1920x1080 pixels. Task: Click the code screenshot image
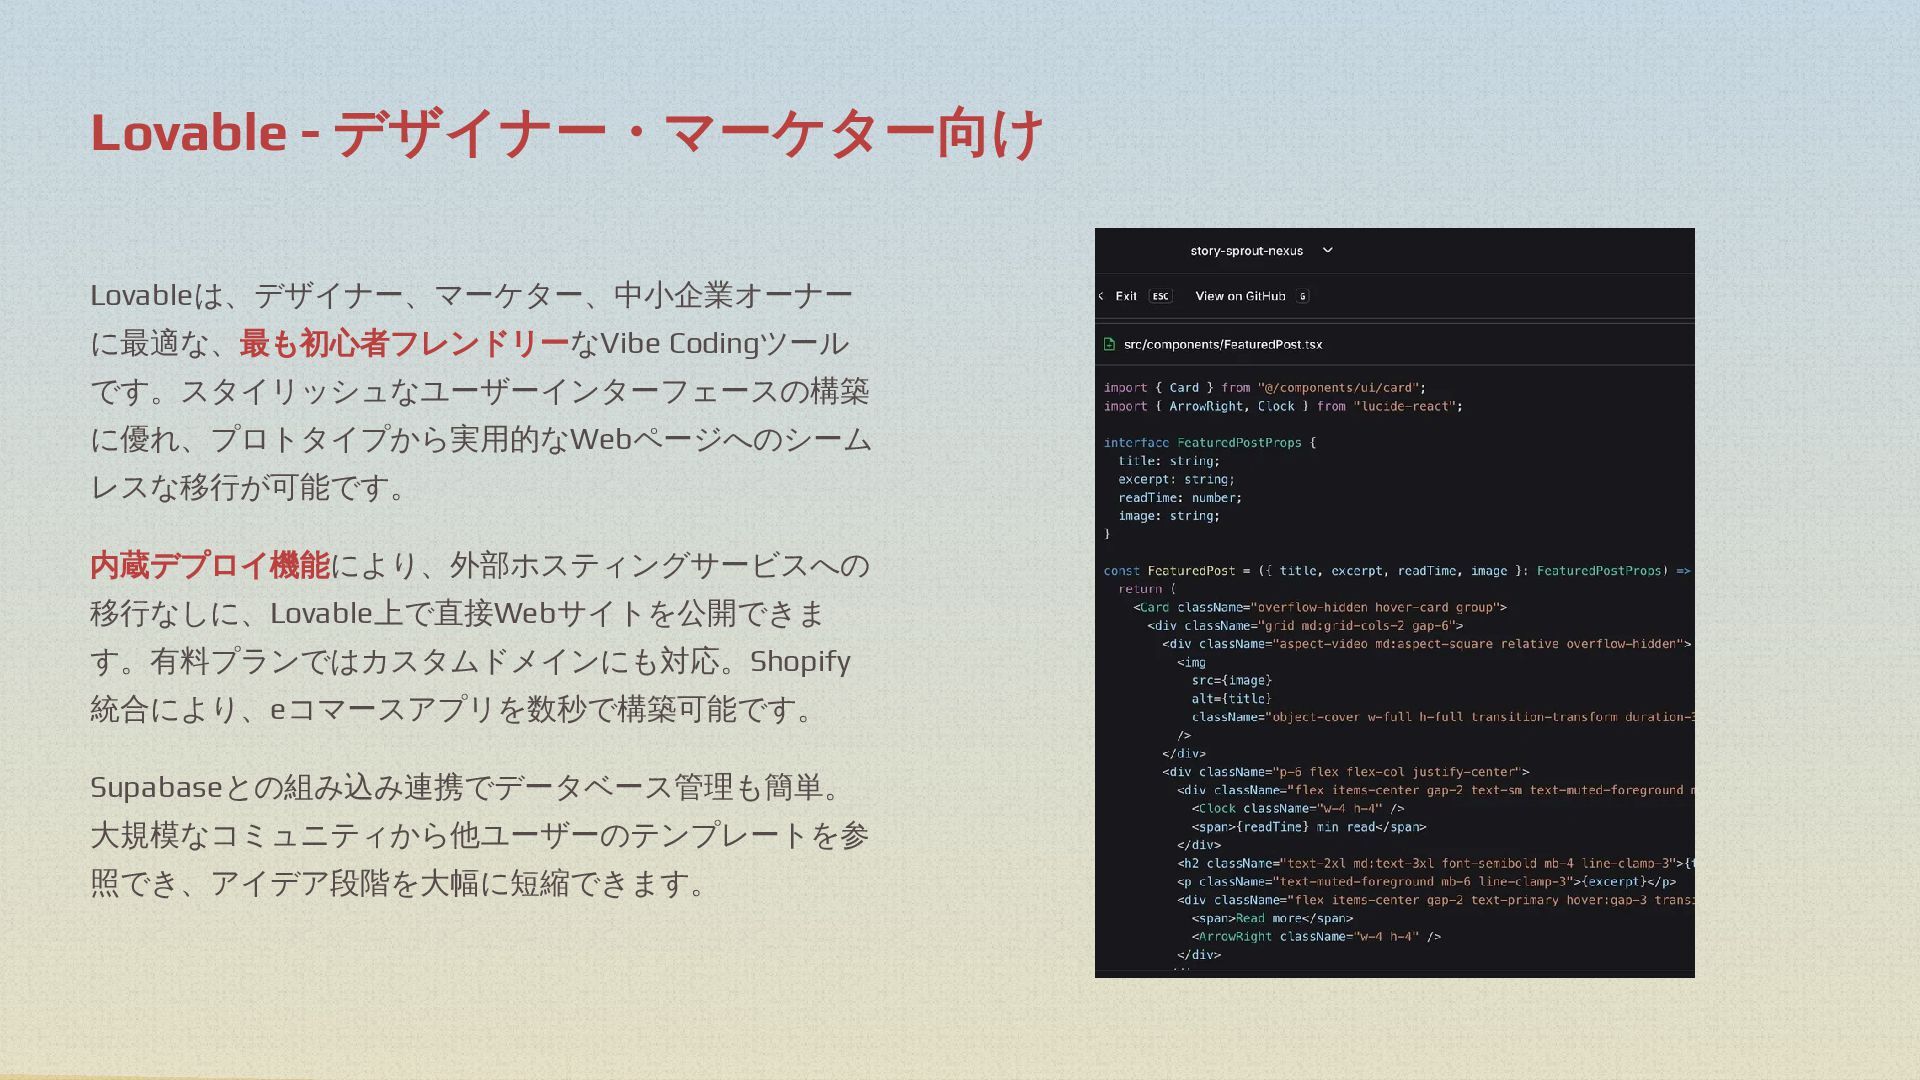[x=1394, y=650]
